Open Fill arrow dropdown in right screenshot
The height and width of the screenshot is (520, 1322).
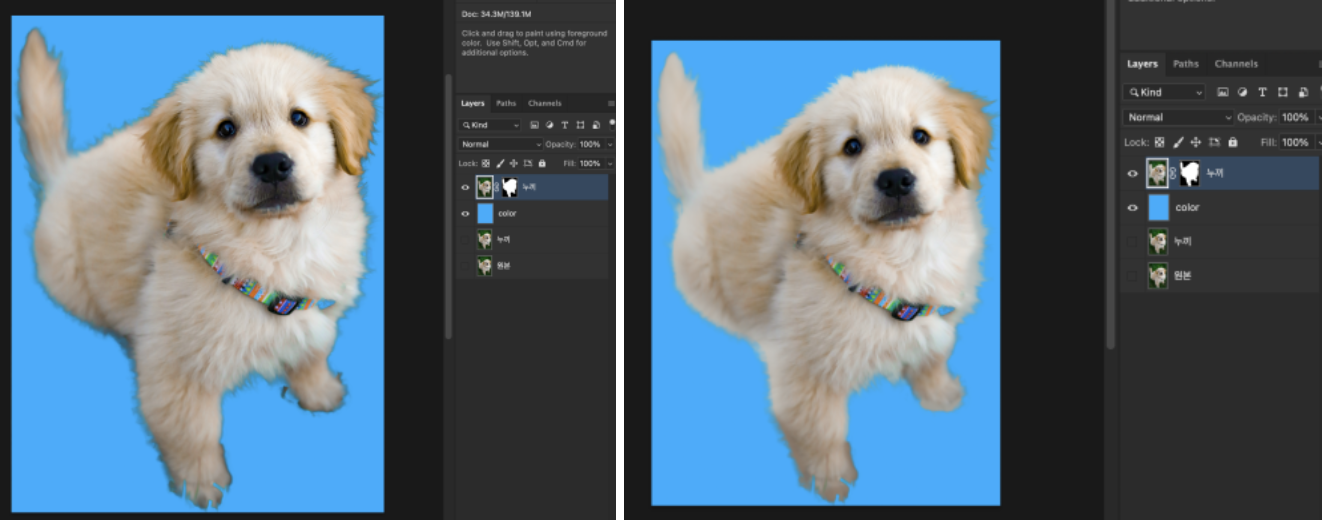coord(1317,142)
